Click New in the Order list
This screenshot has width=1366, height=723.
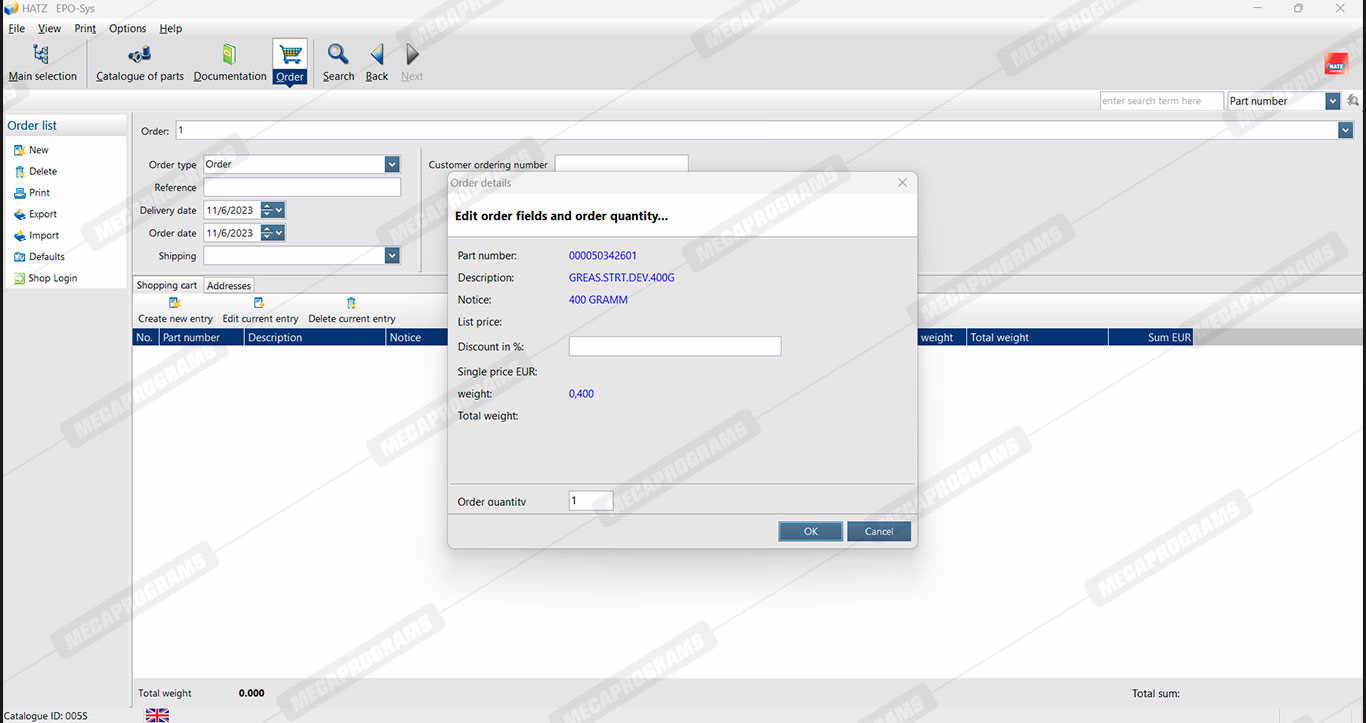(x=38, y=150)
